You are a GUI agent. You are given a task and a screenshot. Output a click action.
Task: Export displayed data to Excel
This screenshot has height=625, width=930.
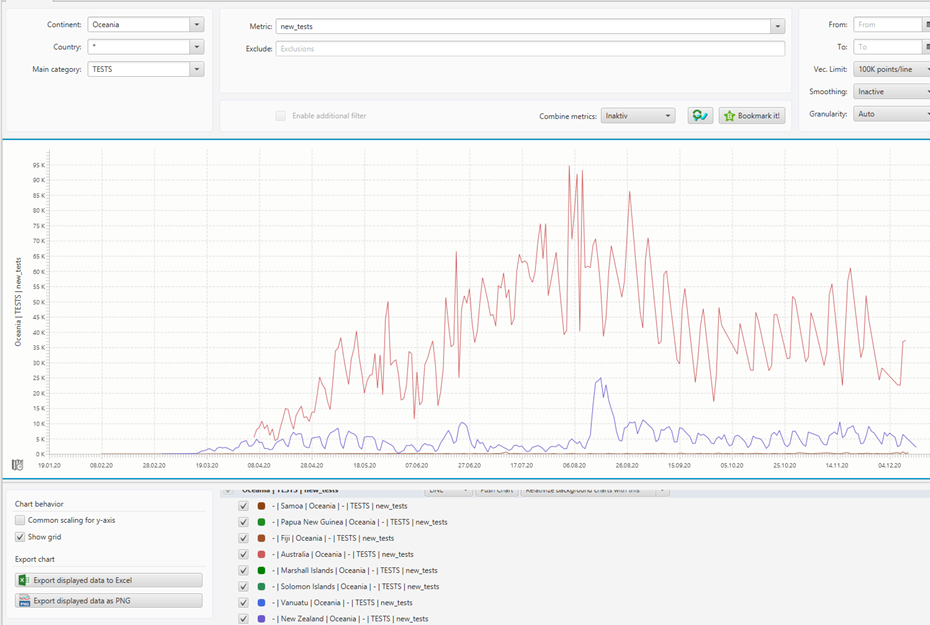[109, 580]
